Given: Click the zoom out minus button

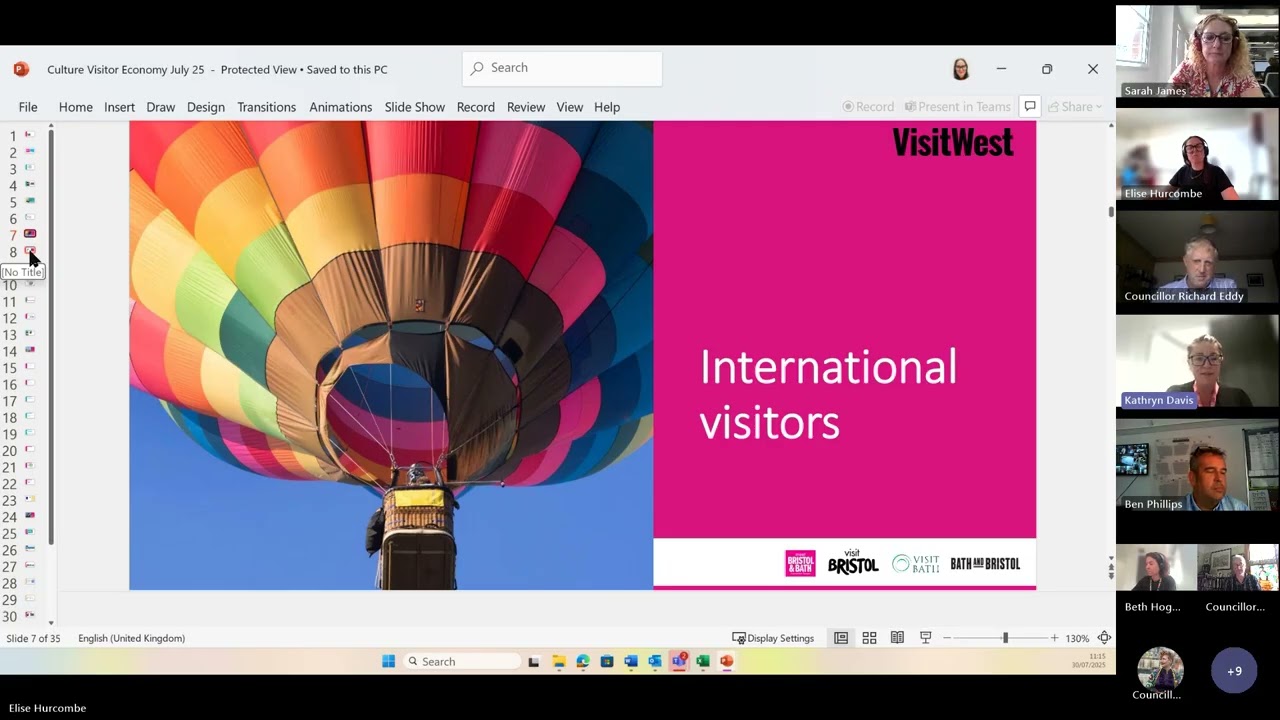Looking at the screenshot, I should tap(947, 638).
